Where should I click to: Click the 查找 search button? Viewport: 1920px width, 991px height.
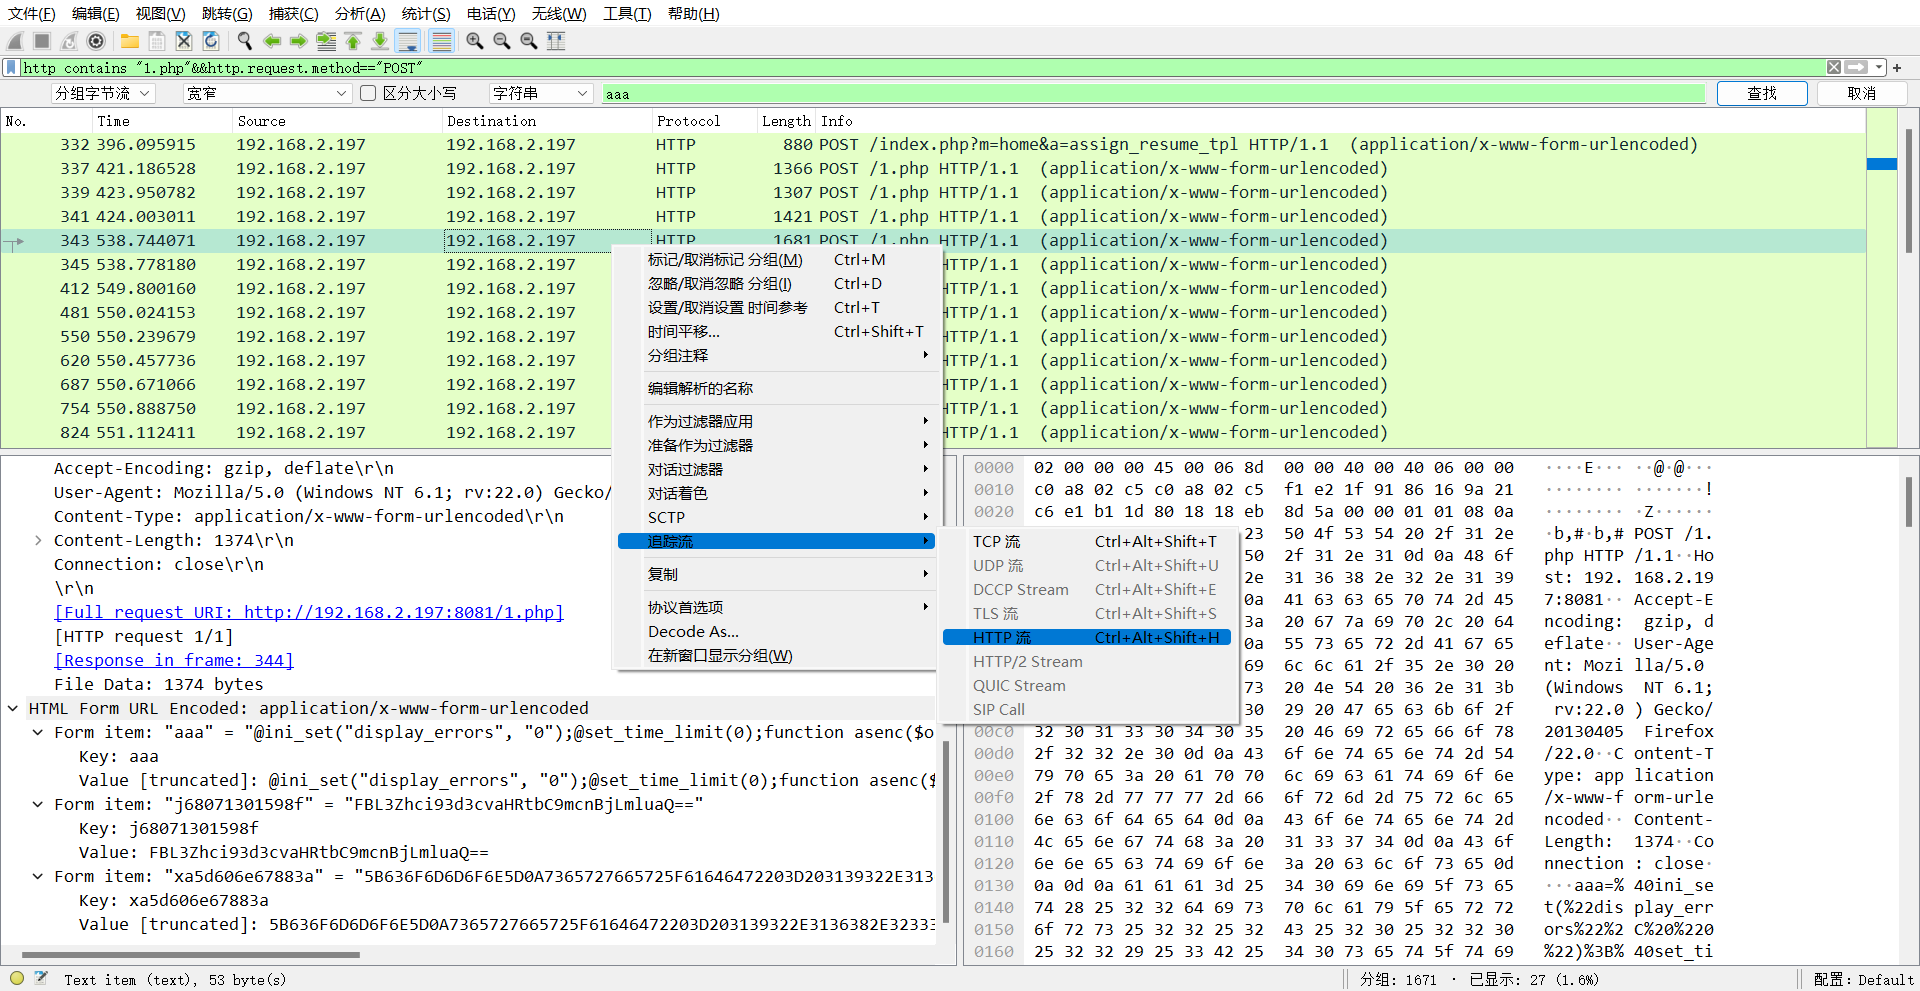pyautogui.click(x=1762, y=93)
